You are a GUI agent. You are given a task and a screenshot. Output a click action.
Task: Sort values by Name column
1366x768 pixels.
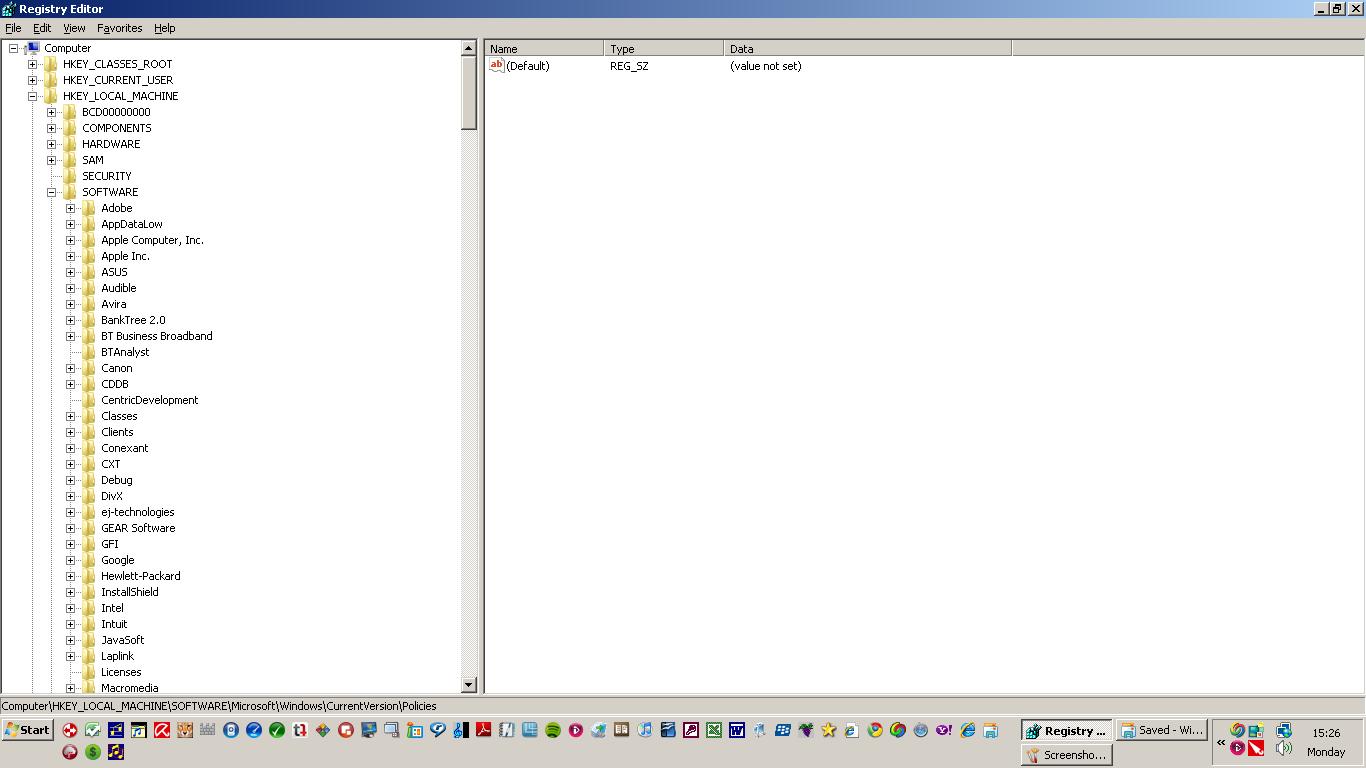tap(545, 48)
